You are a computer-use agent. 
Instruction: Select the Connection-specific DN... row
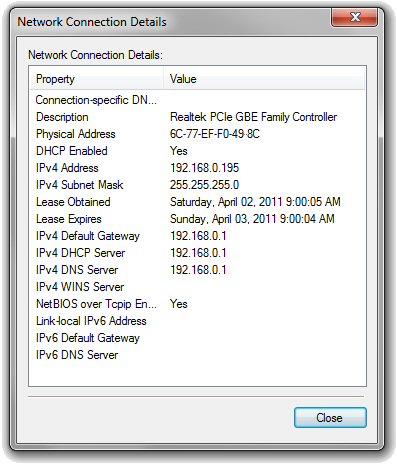[x=96, y=100]
